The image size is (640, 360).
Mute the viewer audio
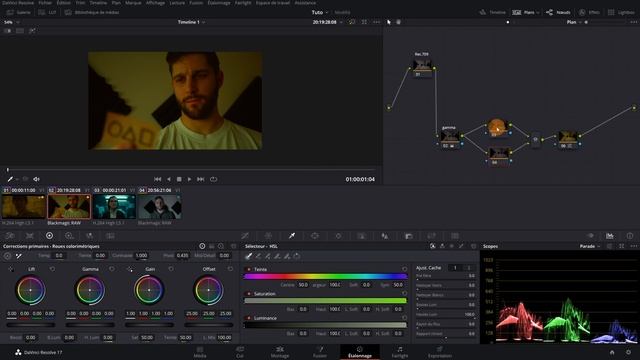click(36, 179)
